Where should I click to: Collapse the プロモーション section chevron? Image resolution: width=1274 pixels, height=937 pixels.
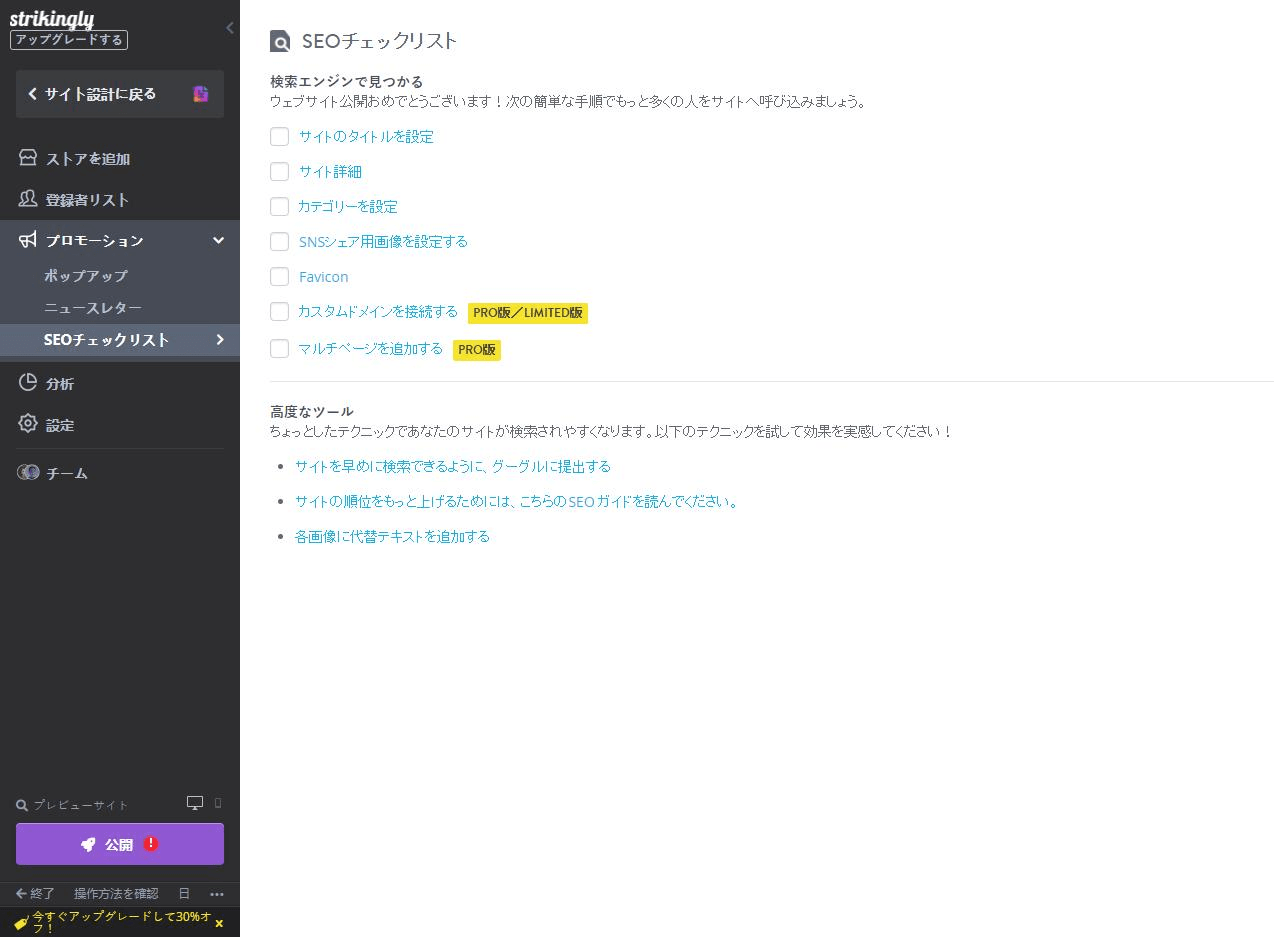217,240
